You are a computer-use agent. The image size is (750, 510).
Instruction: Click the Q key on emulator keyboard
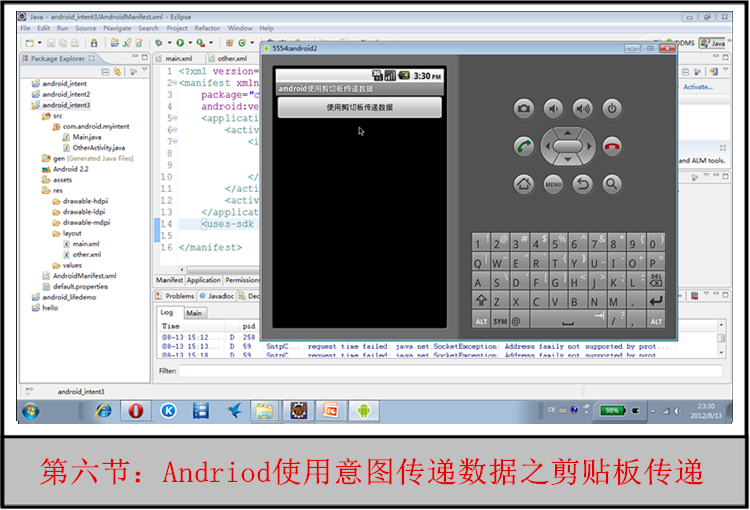click(x=481, y=262)
